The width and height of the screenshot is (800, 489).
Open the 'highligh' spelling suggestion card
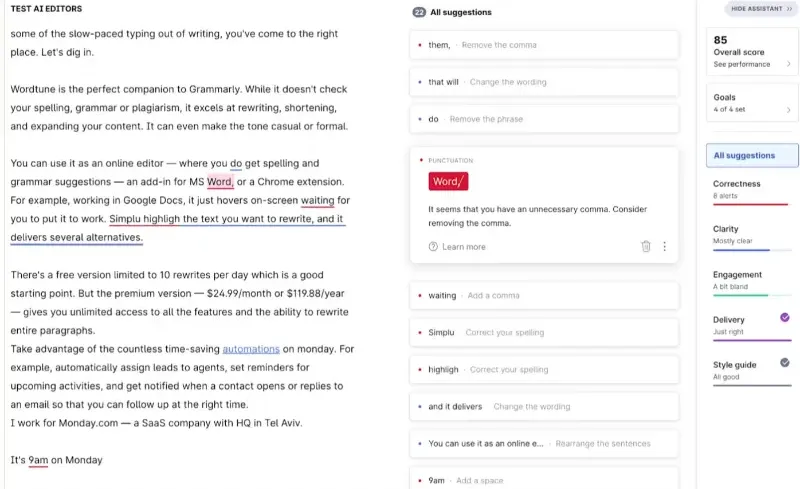click(x=544, y=369)
